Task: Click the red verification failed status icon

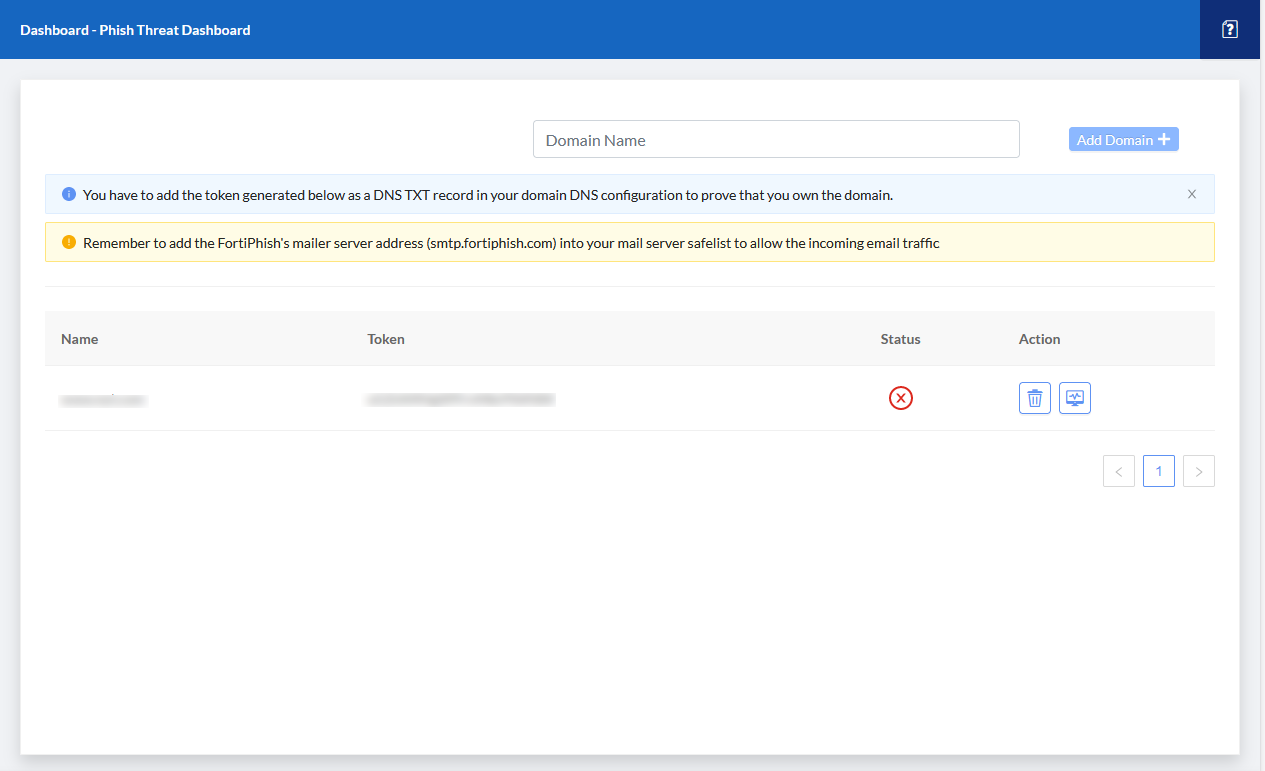Action: [900, 397]
